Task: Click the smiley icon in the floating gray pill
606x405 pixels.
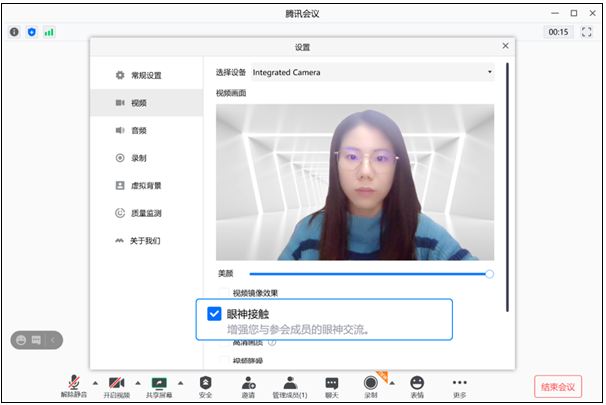Action: pos(21,340)
